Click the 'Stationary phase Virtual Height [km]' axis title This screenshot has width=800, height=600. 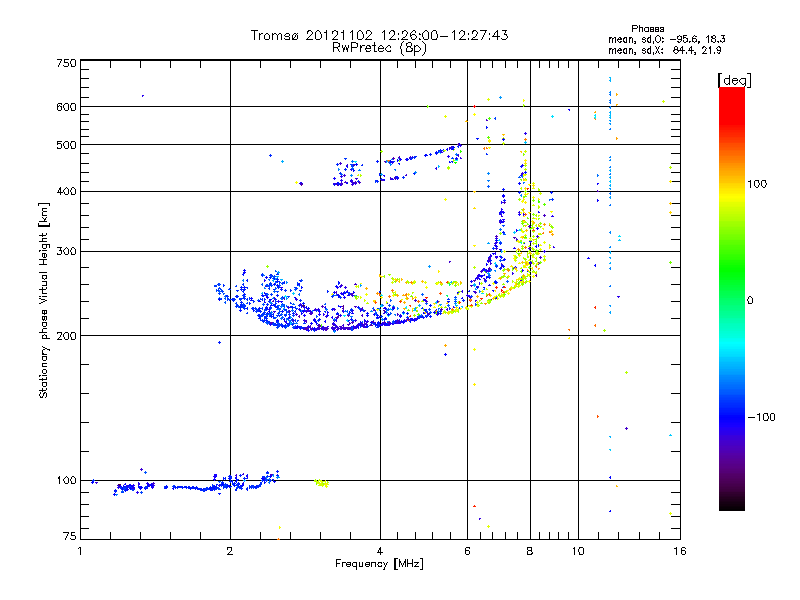coord(44,300)
